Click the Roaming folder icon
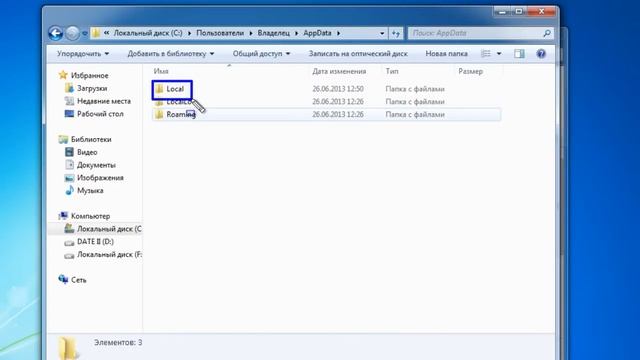 (159, 114)
